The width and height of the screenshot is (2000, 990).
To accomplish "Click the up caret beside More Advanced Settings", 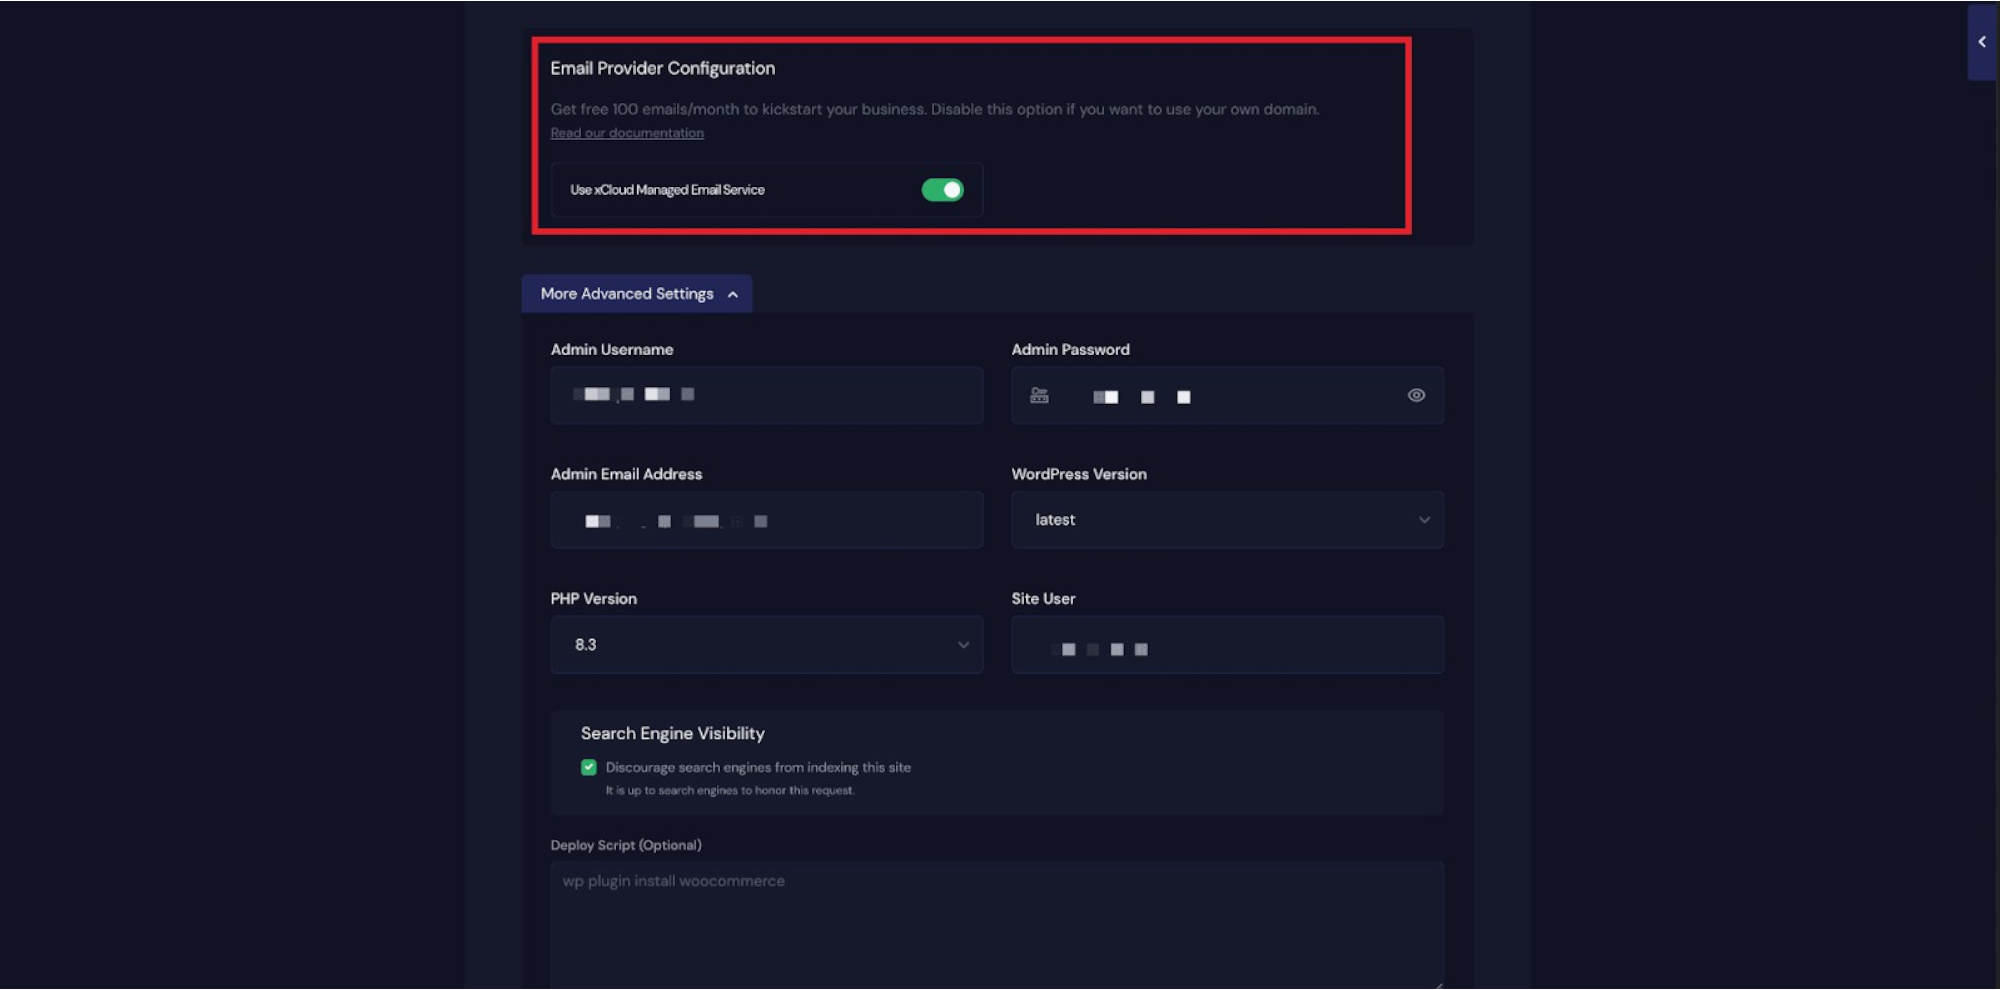I will pos(733,295).
